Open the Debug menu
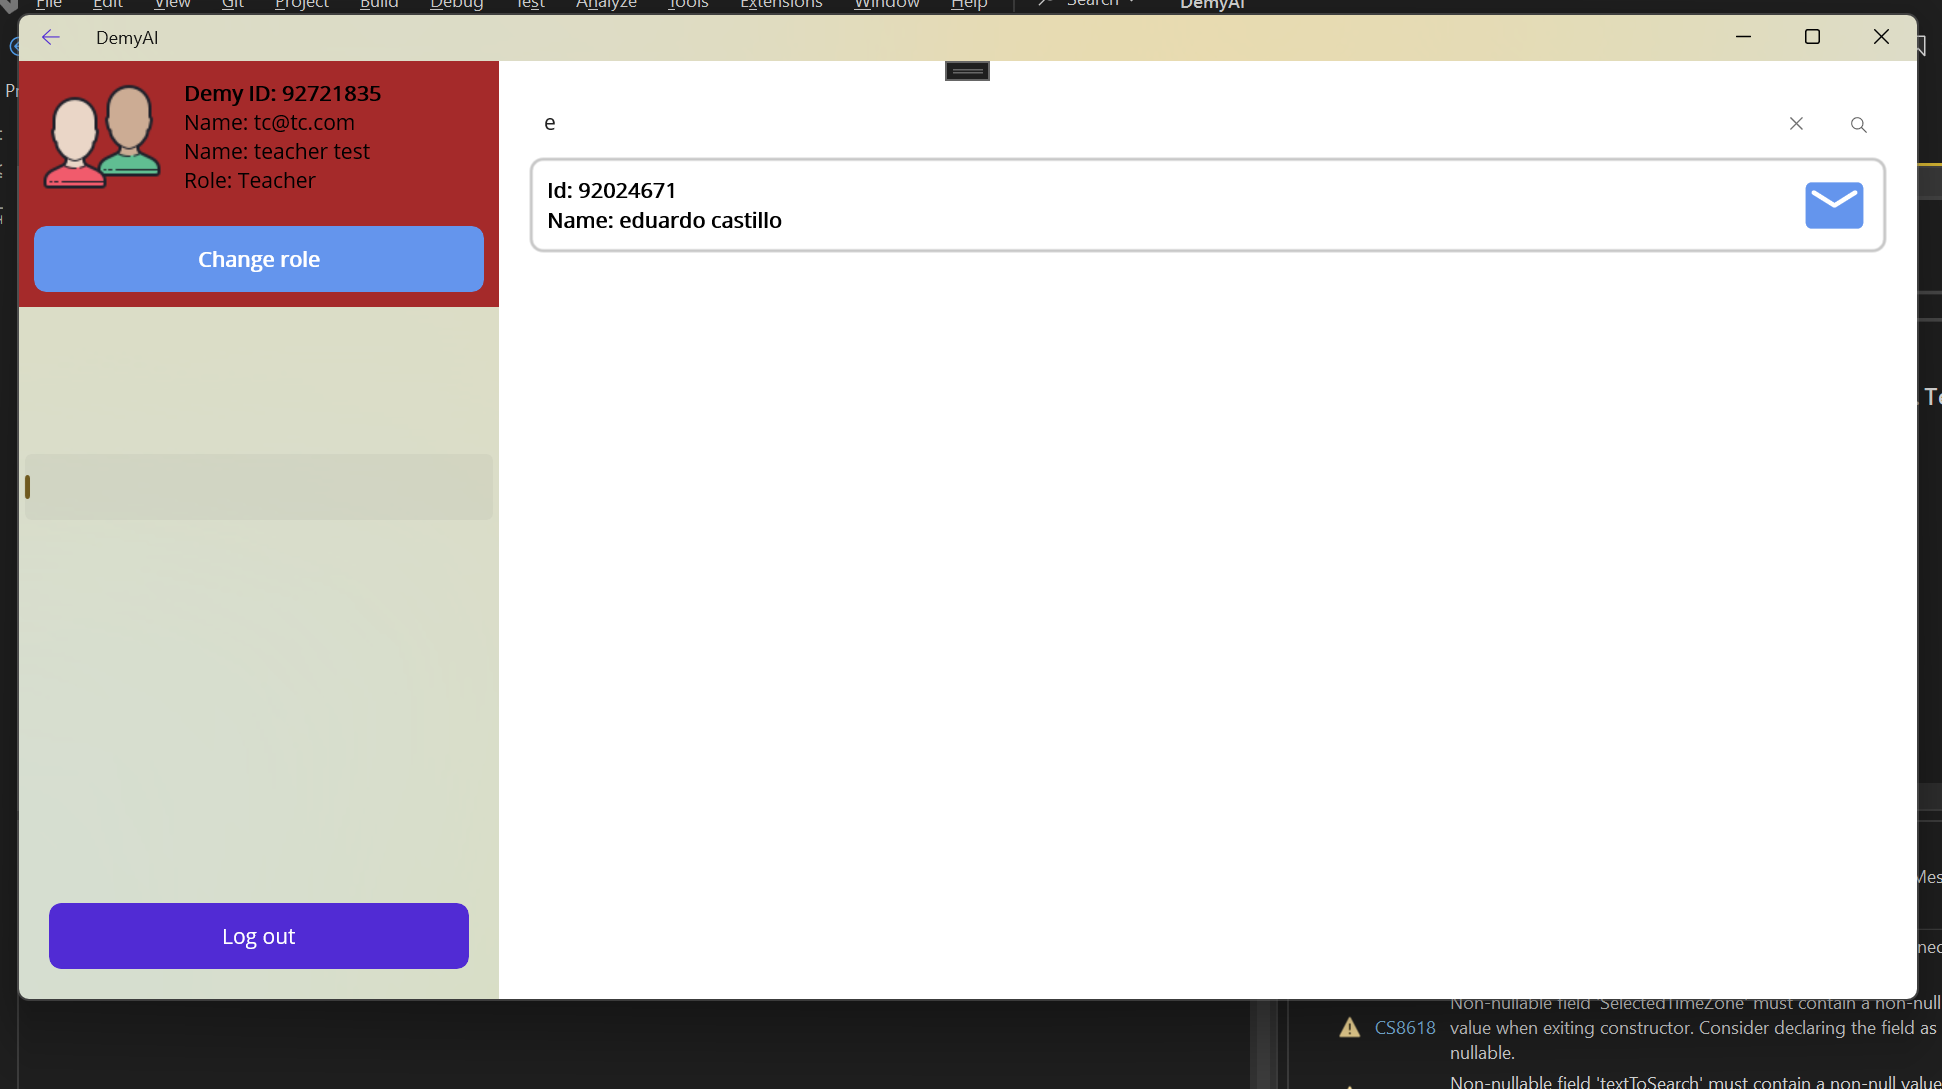 pos(455,4)
